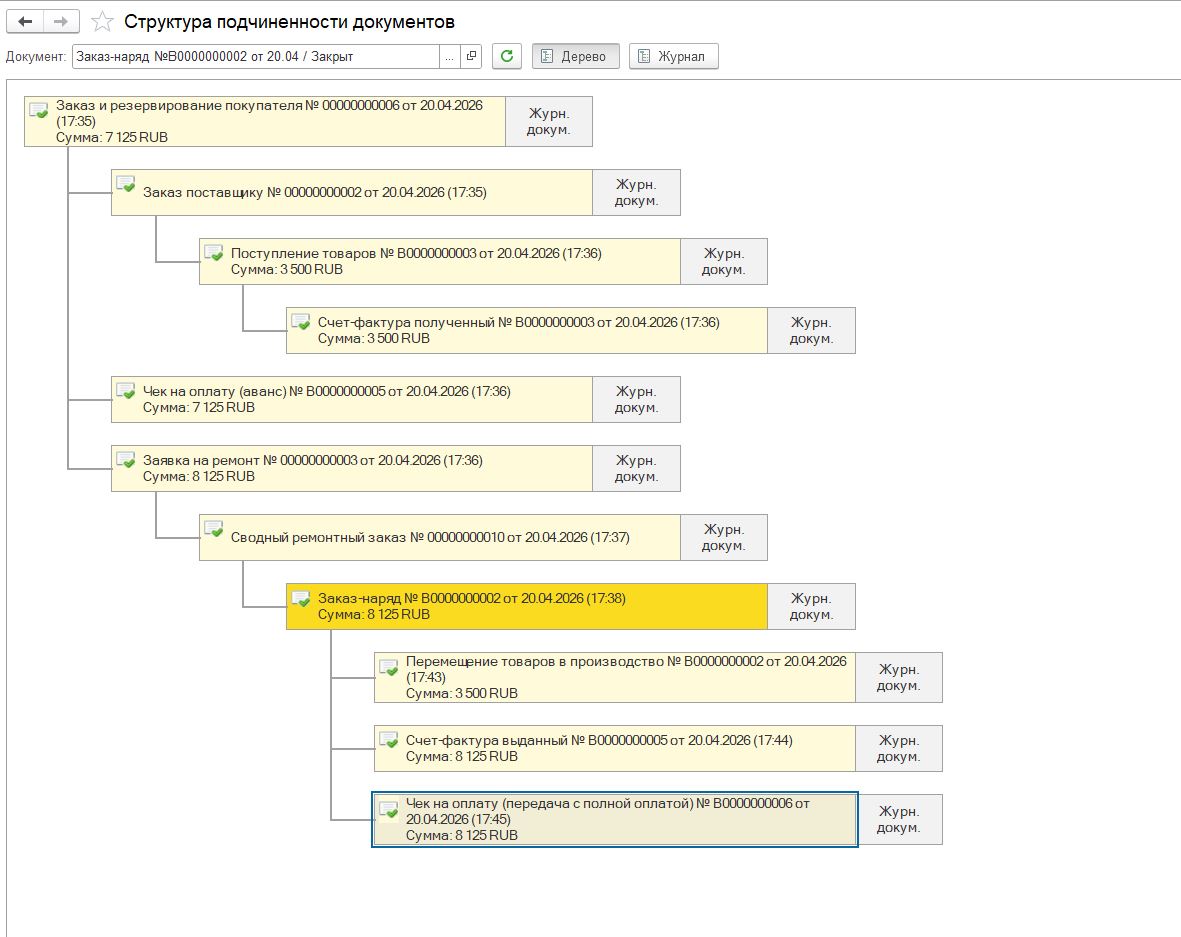1181x937 pixels.
Task: Click the green refresh icon button
Action: [x=507, y=56]
